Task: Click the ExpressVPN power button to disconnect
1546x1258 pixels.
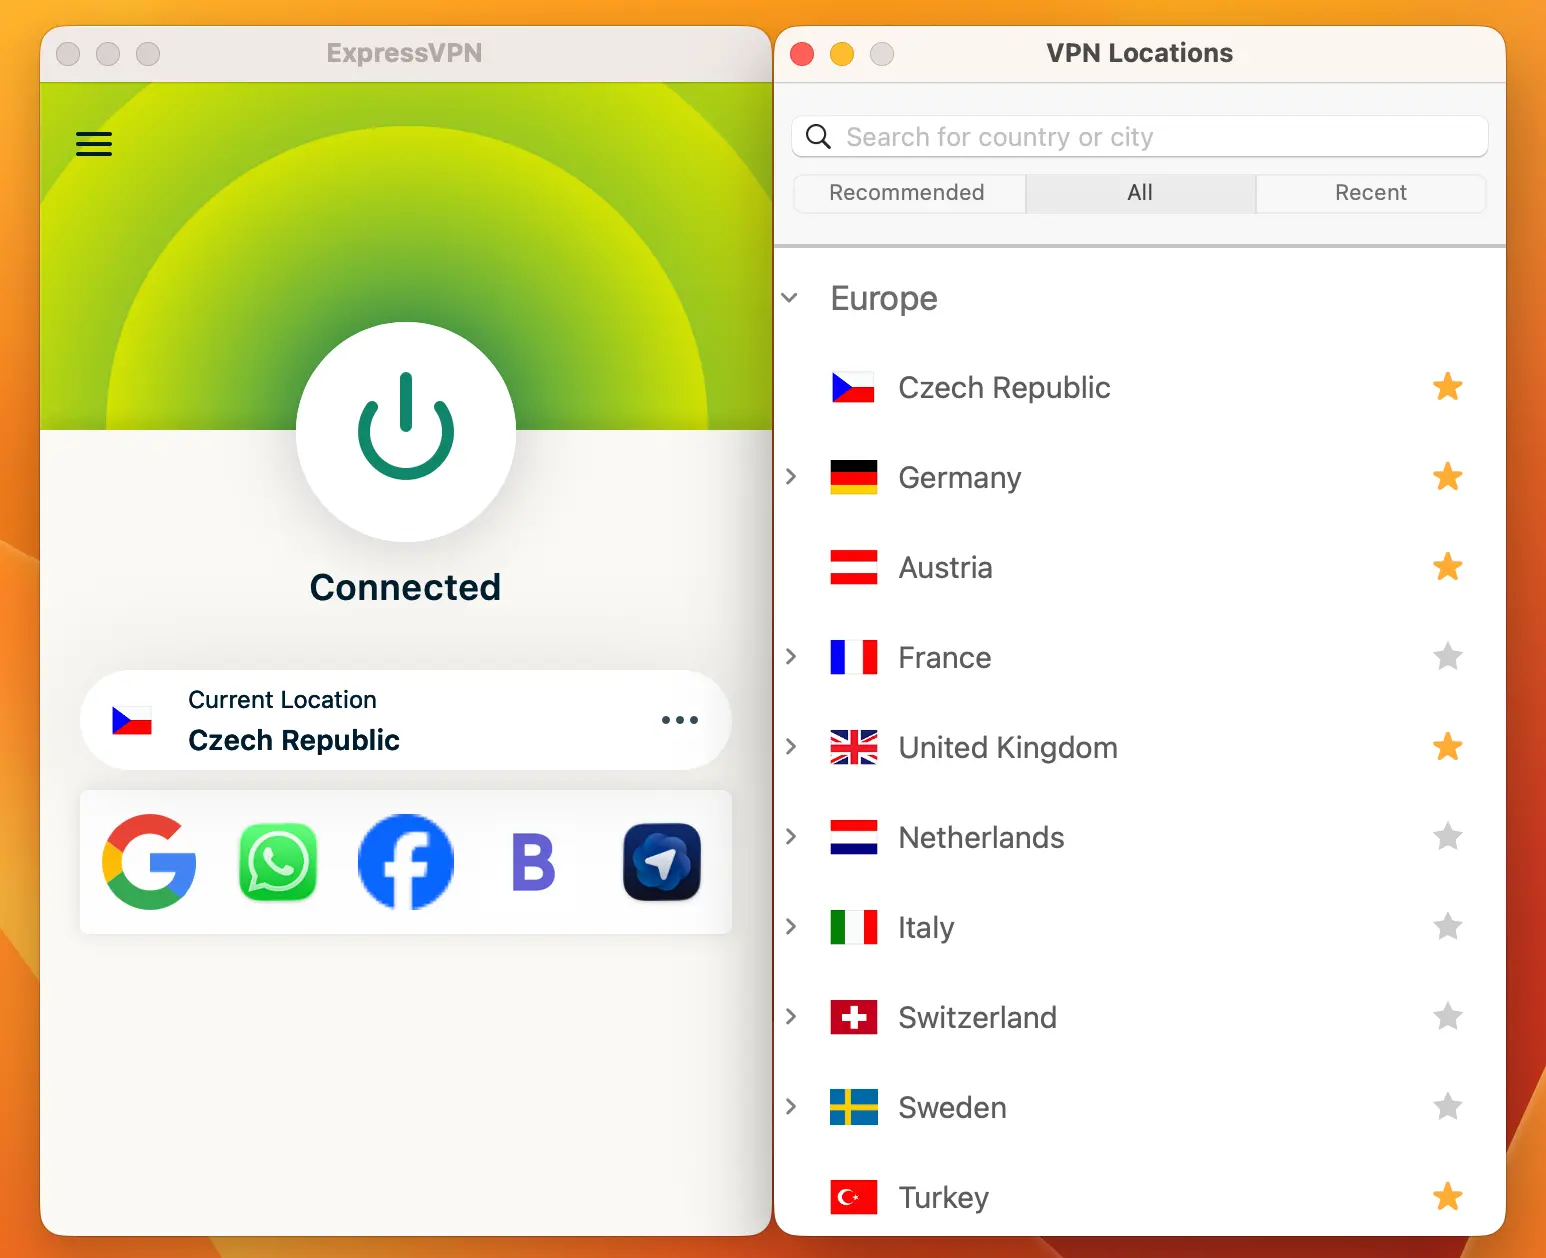Action: click(405, 432)
